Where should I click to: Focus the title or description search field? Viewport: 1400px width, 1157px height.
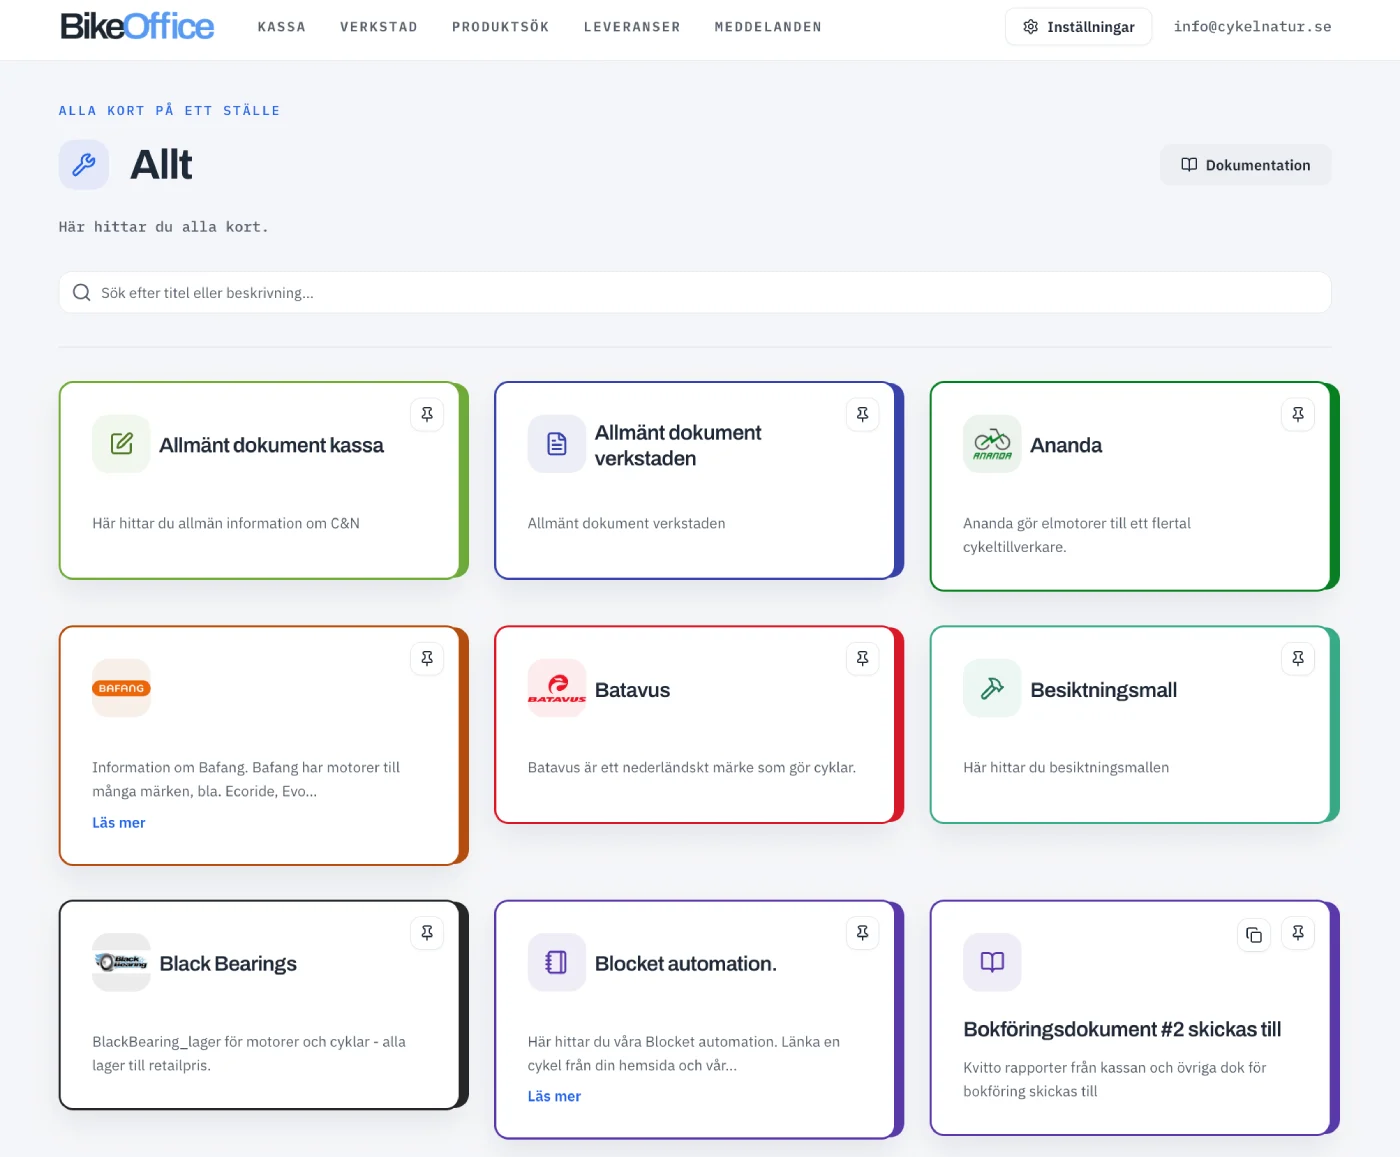click(695, 293)
